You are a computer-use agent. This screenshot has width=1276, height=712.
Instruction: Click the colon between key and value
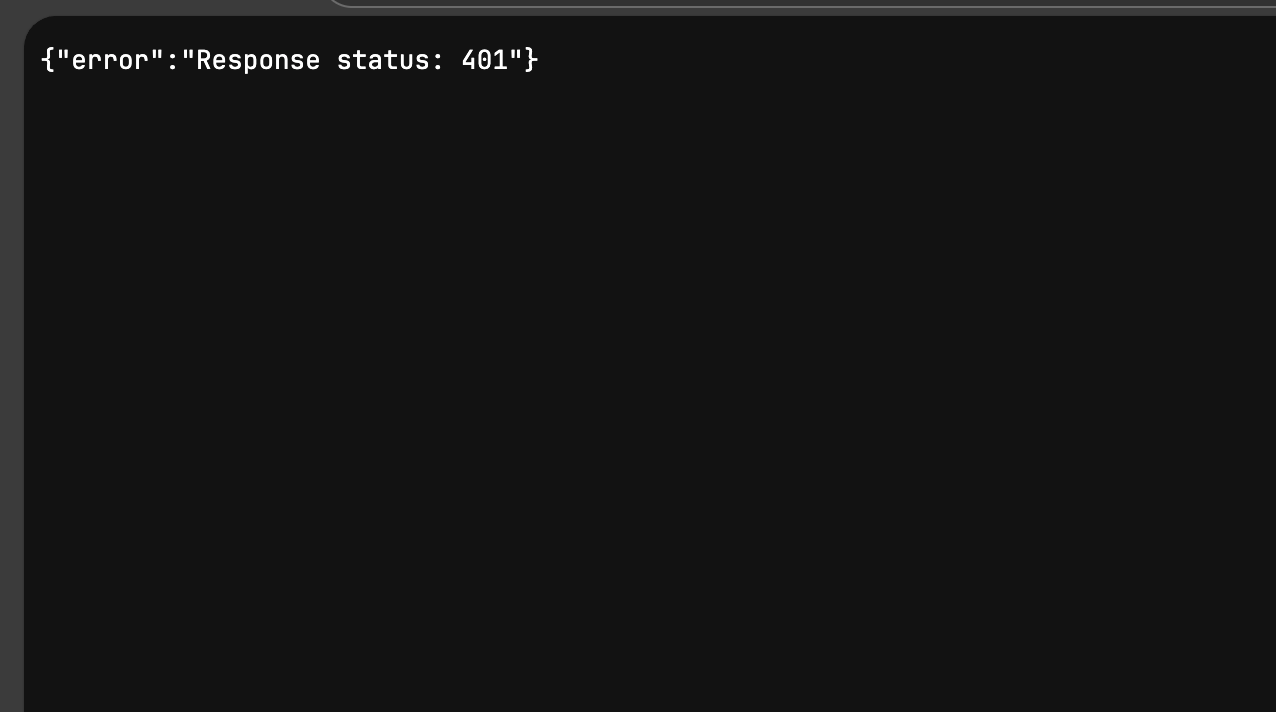coord(172,61)
